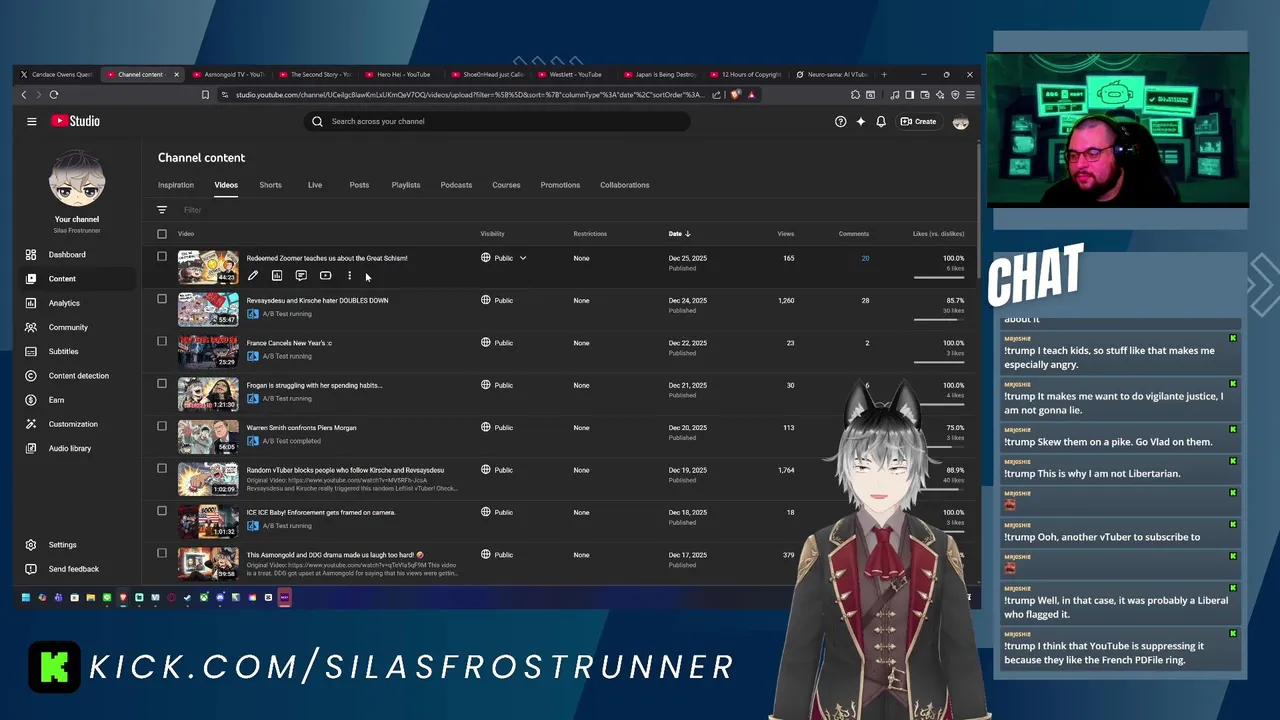Edit details of Redeemed Zoomer video
1280x720 pixels.
click(x=253, y=276)
